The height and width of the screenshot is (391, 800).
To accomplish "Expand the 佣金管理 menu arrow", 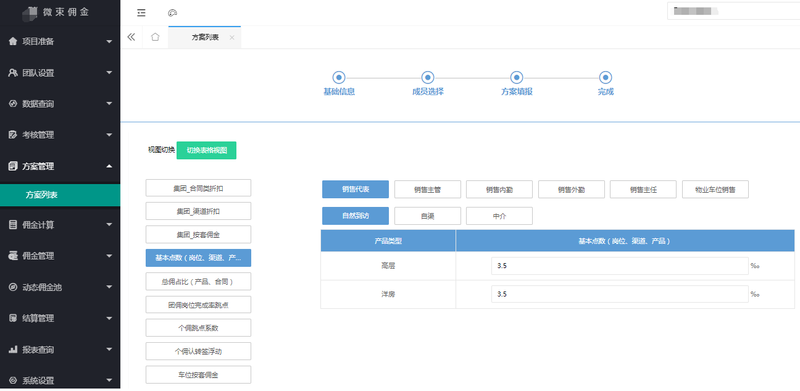I will [109, 256].
